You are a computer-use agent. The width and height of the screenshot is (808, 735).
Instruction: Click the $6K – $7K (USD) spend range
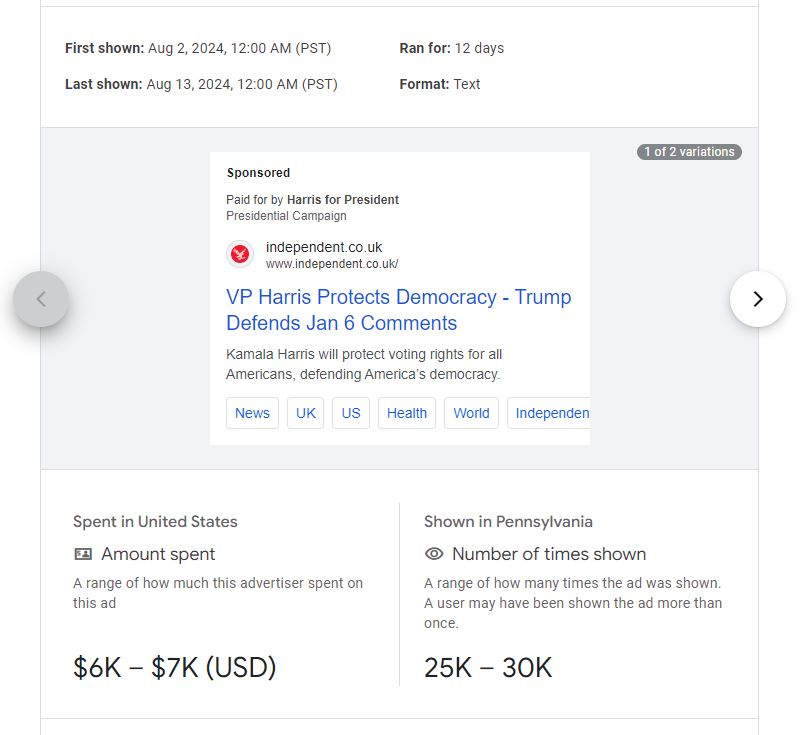[x=174, y=668]
